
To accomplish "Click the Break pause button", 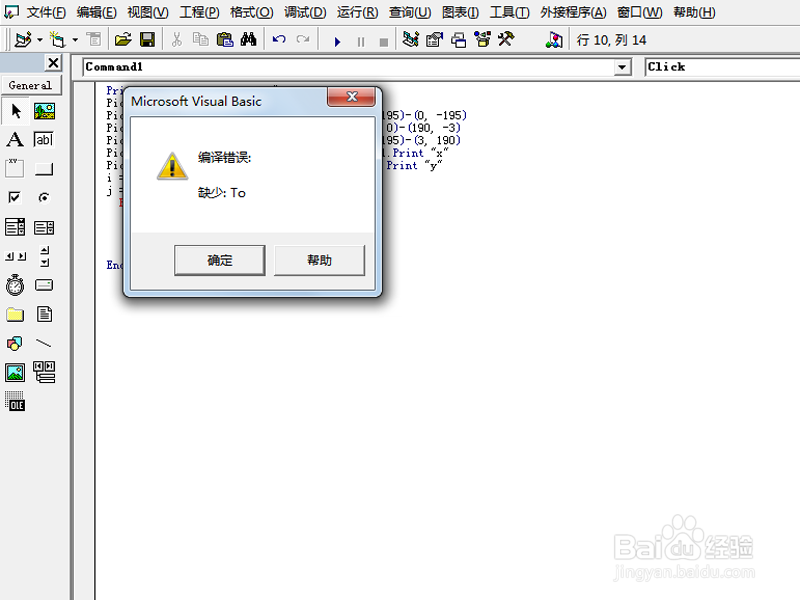I will click(x=361, y=41).
